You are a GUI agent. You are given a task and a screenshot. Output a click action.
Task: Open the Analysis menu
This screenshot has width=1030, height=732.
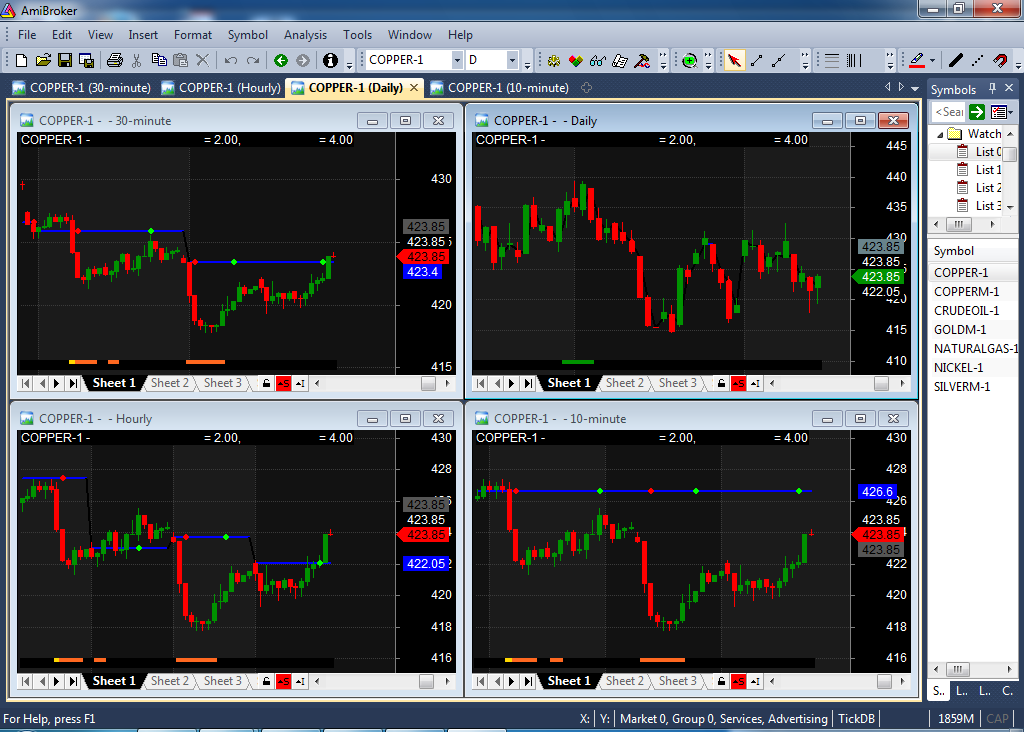point(305,35)
